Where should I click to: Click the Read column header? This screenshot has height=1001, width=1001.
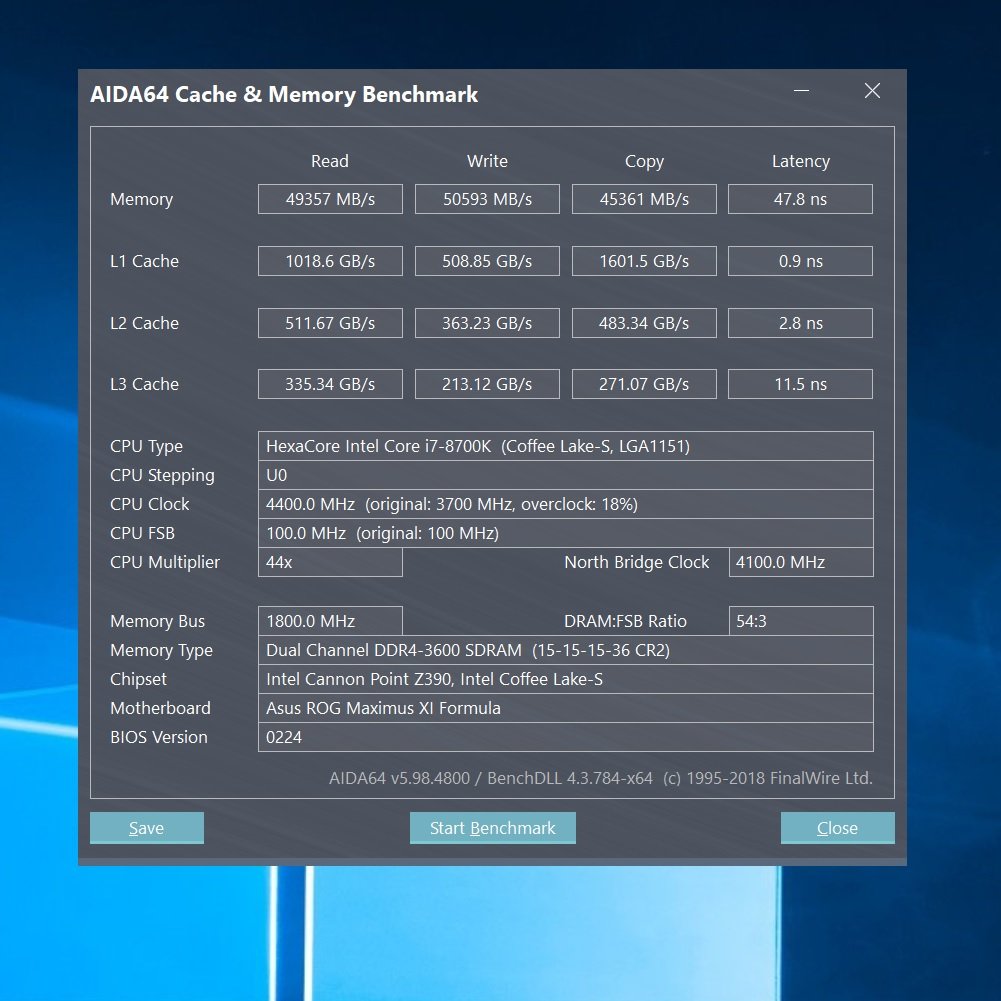click(329, 161)
